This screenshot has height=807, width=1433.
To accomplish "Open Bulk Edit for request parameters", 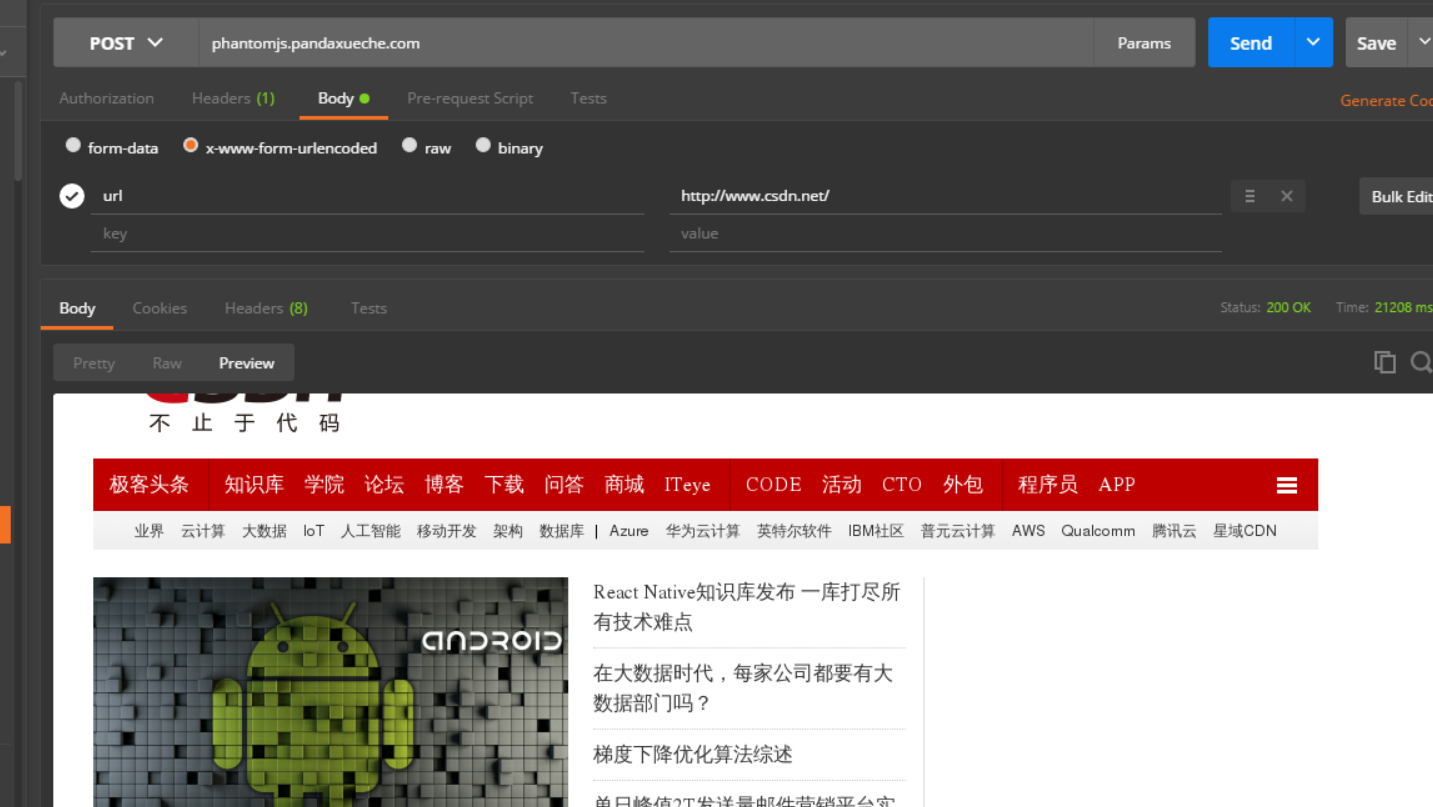I will (x=1404, y=195).
